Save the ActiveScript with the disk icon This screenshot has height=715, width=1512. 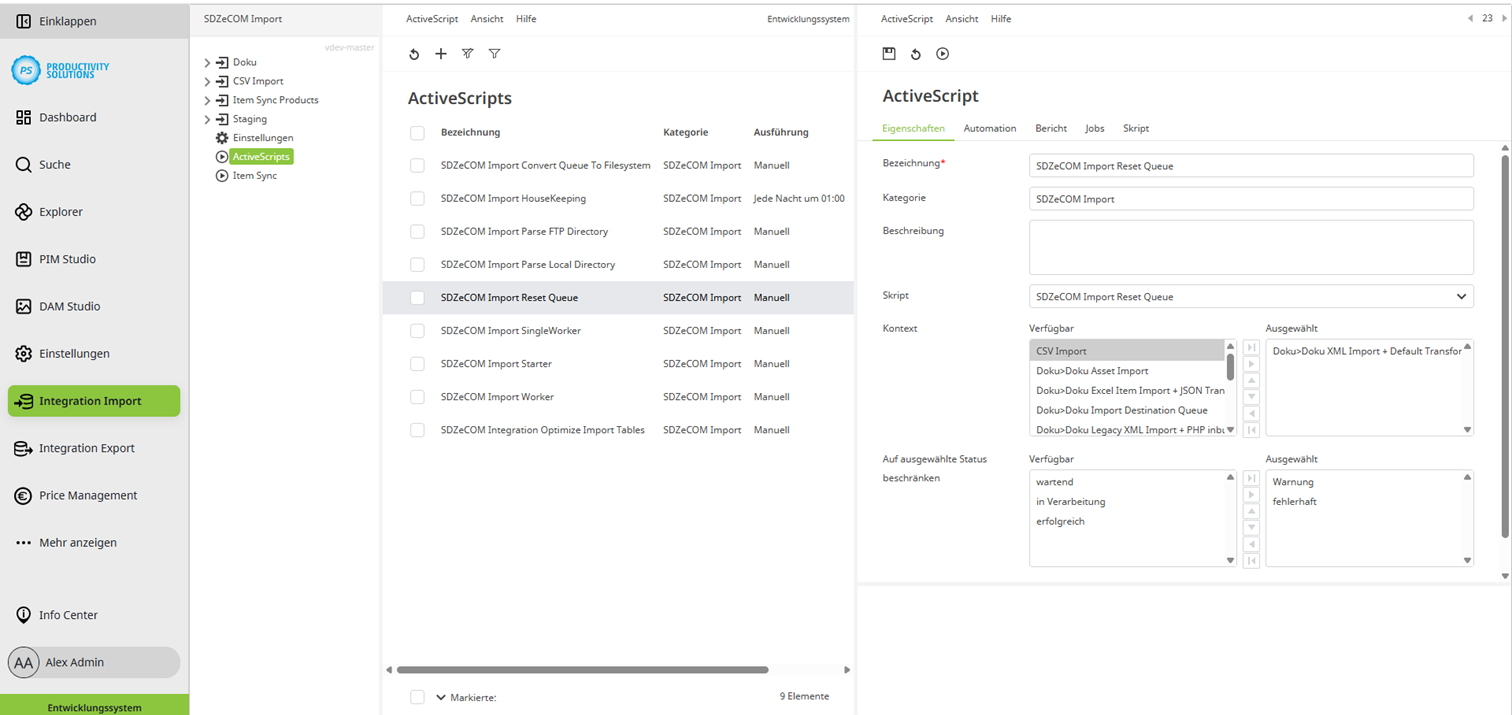coord(889,53)
